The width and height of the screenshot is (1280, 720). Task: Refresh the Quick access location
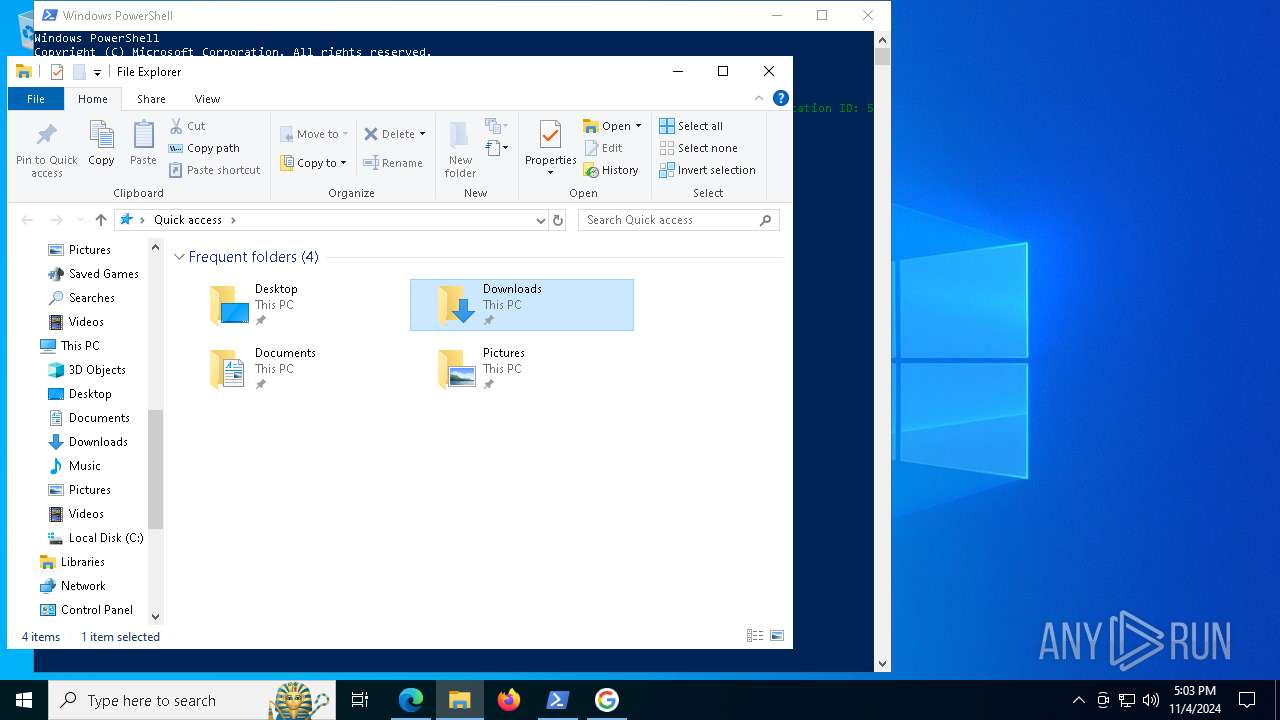(x=558, y=220)
